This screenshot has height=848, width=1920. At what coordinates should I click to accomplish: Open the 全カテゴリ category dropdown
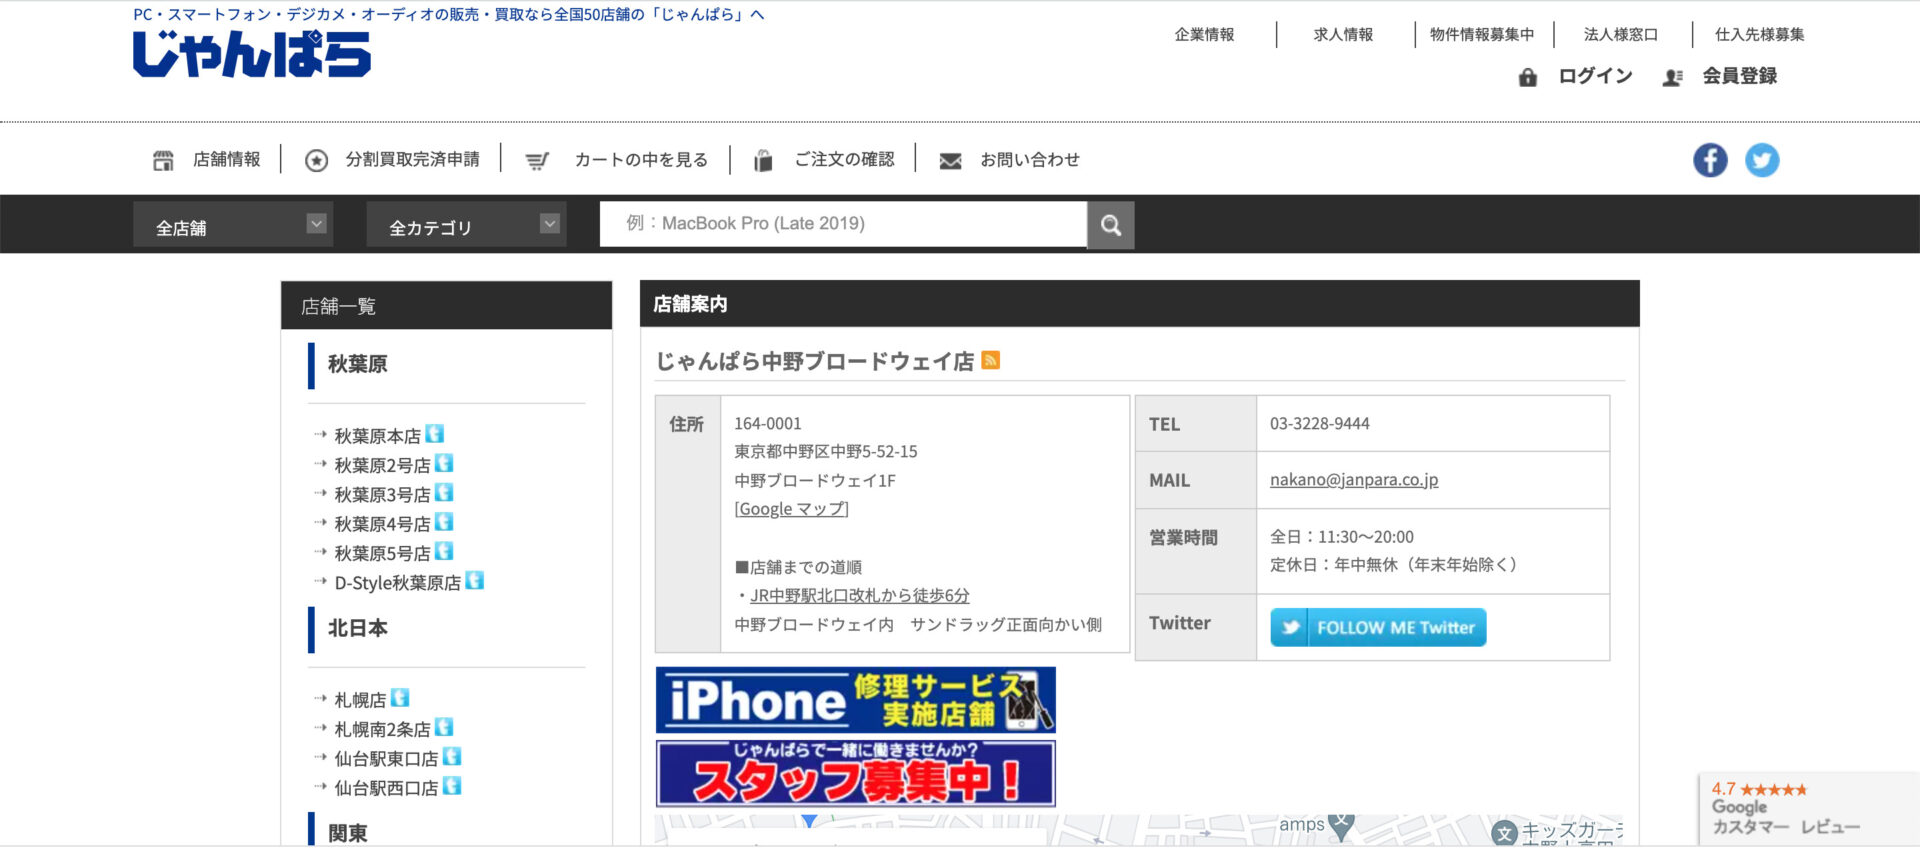[466, 225]
